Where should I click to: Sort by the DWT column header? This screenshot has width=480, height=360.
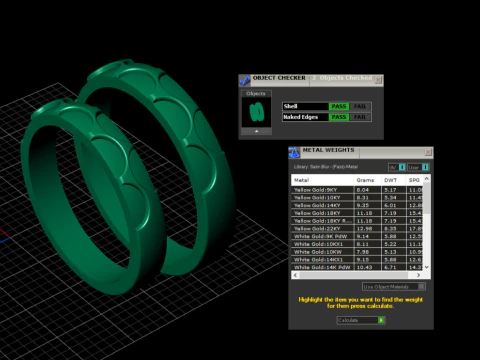pos(394,180)
